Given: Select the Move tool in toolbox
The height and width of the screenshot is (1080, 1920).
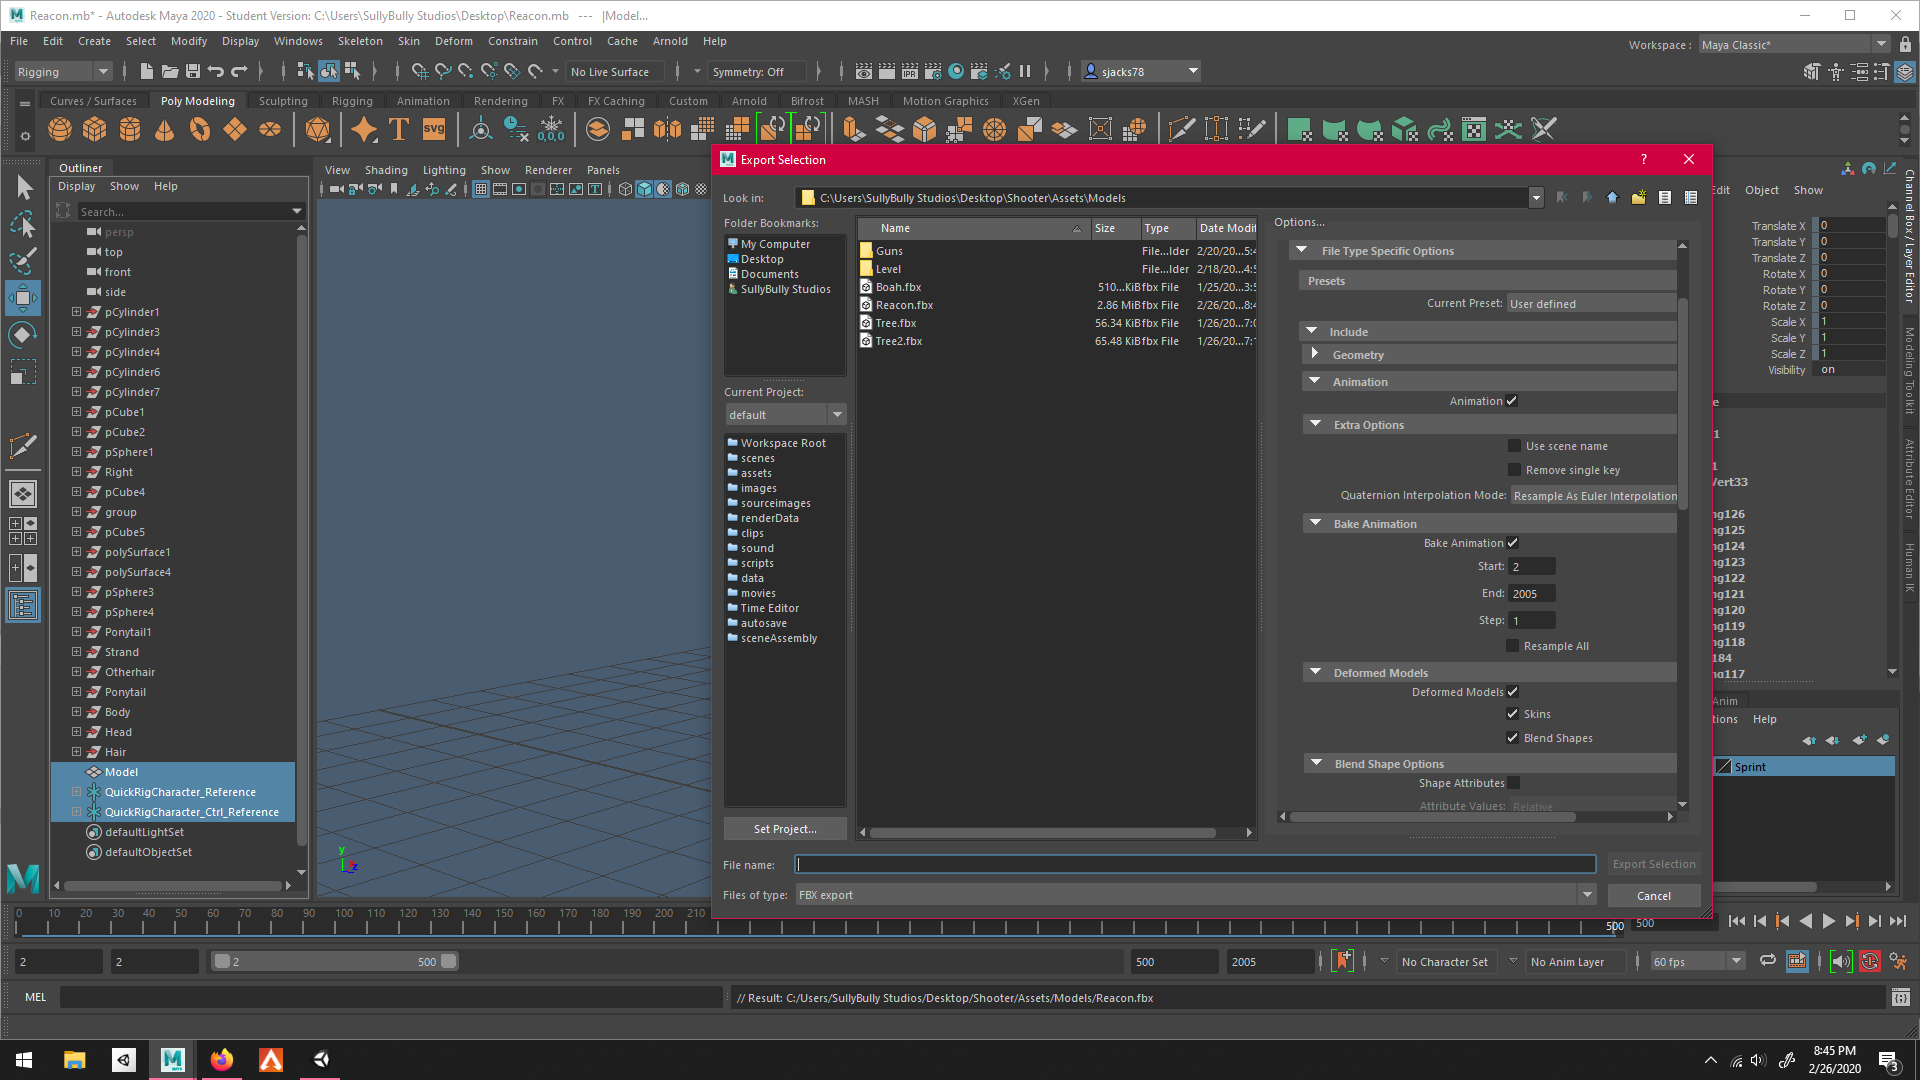Looking at the screenshot, I should (23, 298).
